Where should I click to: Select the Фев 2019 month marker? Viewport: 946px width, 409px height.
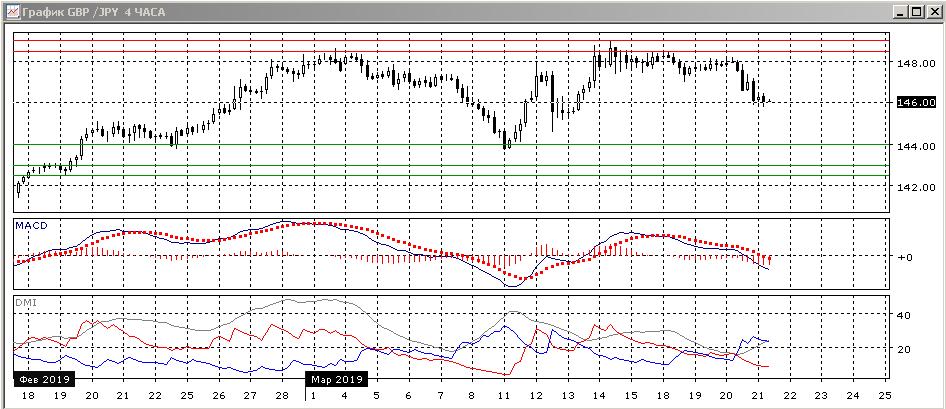click(x=44, y=379)
